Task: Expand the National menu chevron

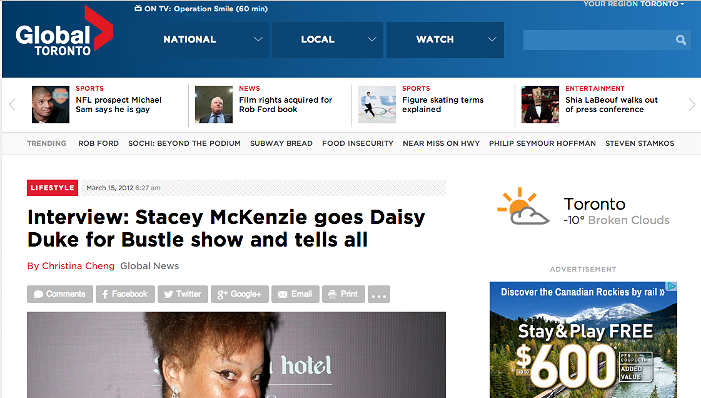Action: point(258,39)
